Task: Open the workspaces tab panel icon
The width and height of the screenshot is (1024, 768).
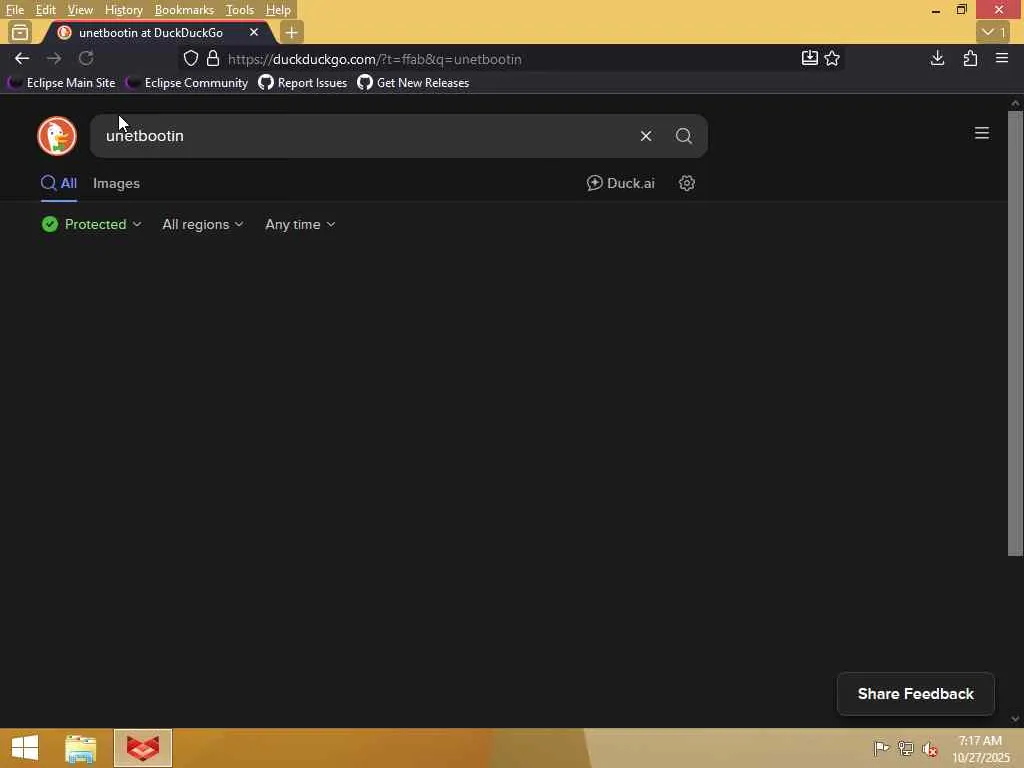Action: tap(20, 32)
